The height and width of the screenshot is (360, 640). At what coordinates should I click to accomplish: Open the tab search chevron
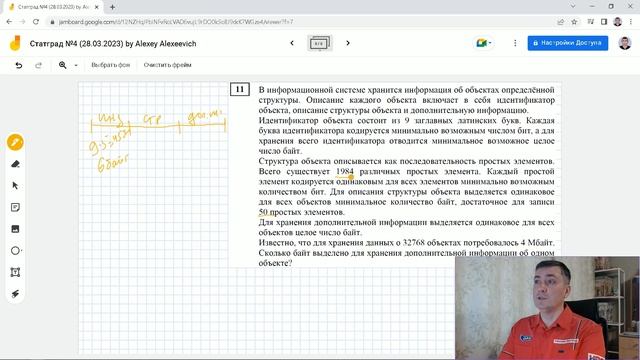click(x=573, y=6)
